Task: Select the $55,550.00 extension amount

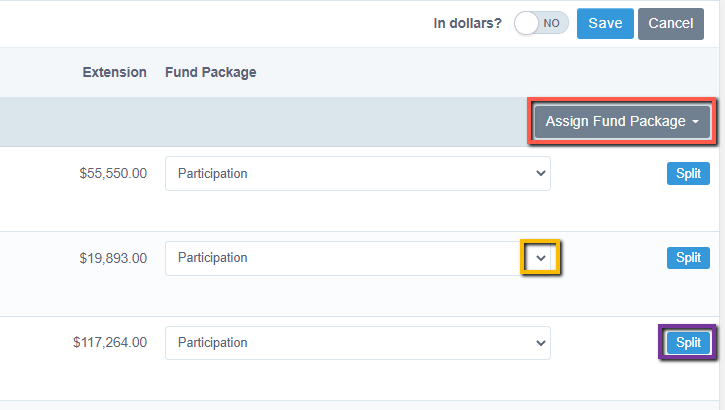Action: pyautogui.click(x=113, y=173)
